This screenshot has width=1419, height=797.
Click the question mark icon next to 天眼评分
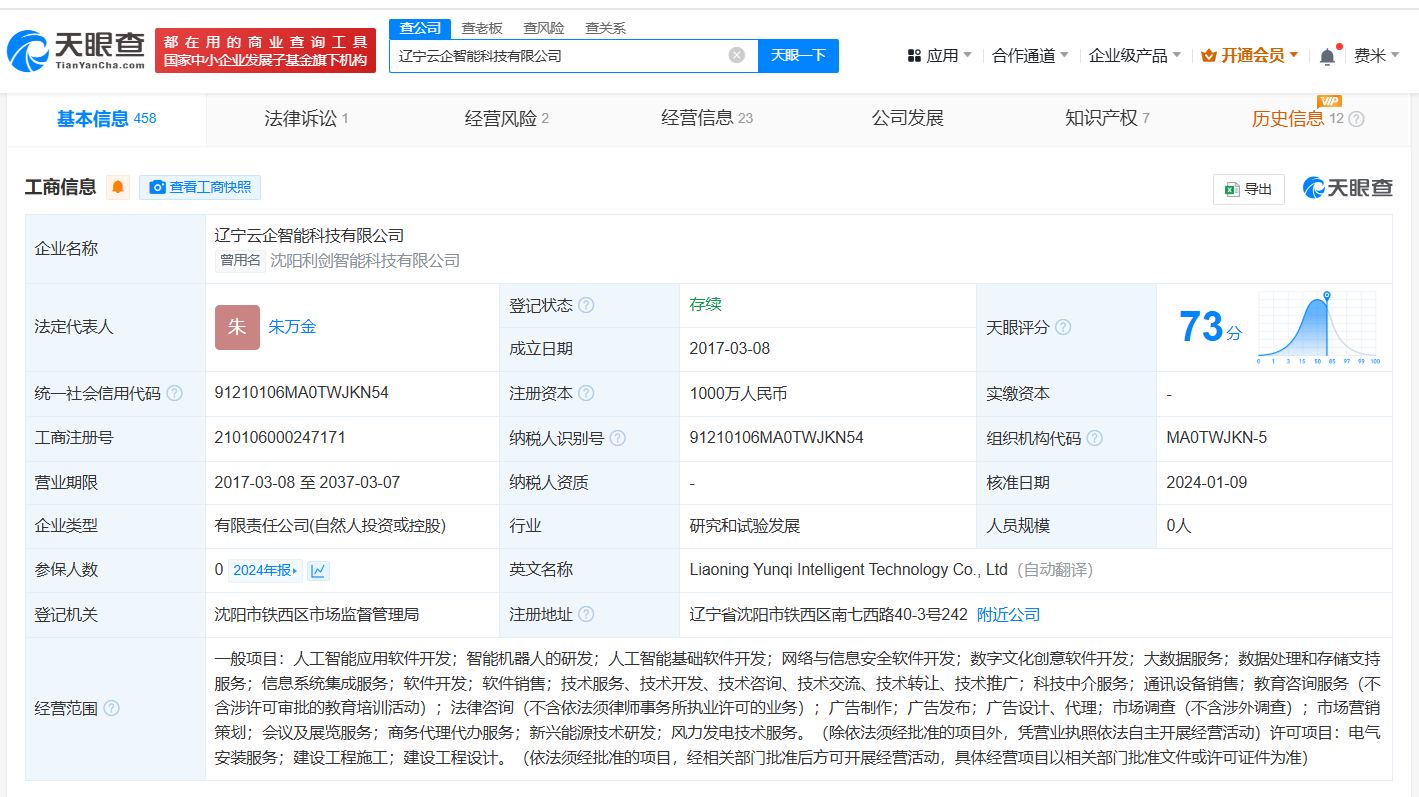pyautogui.click(x=1063, y=328)
